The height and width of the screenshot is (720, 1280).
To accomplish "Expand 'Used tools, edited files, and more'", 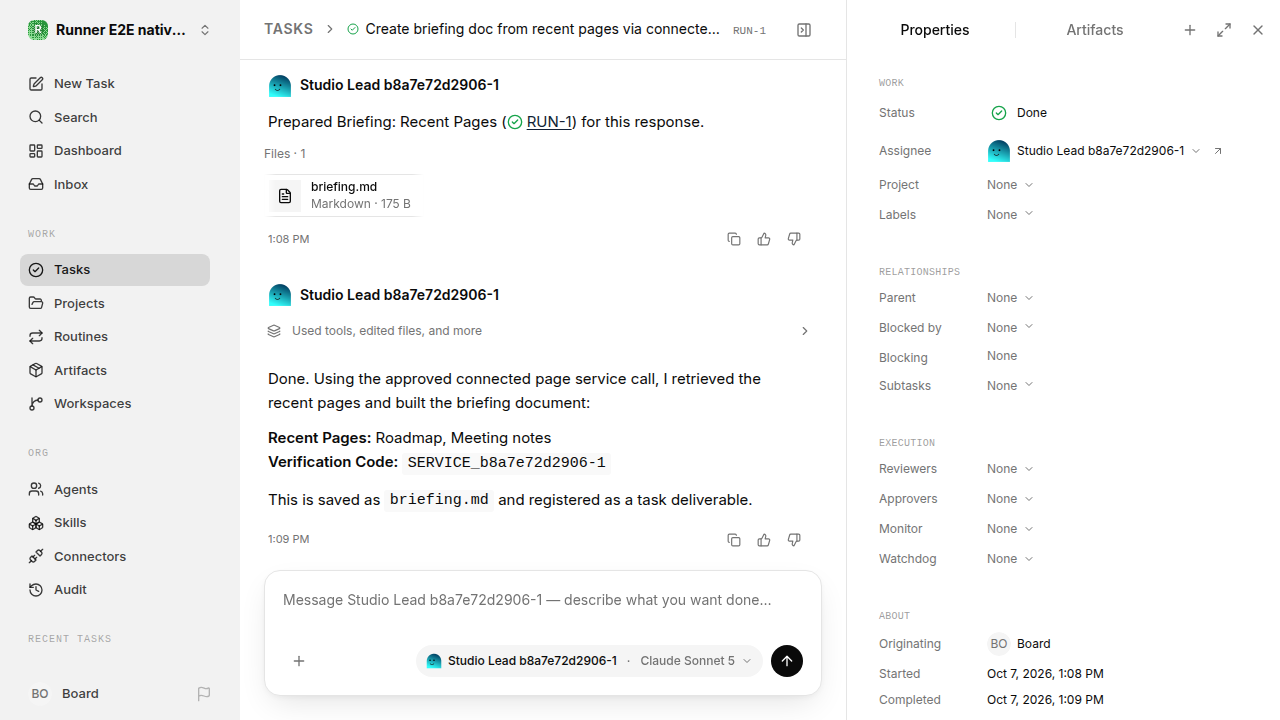I will [539, 331].
